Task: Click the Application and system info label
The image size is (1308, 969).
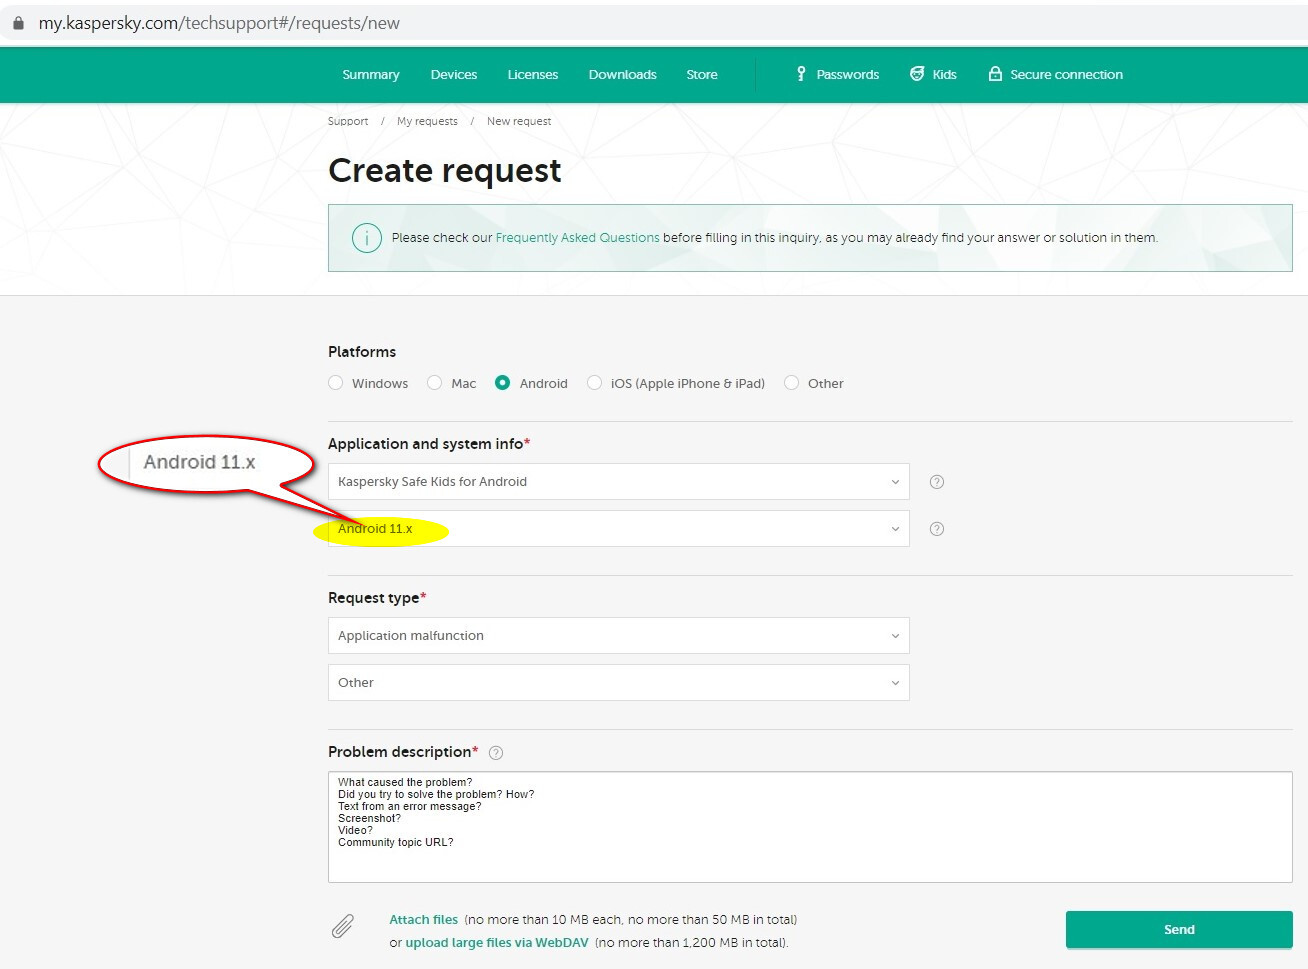Action: point(429,444)
